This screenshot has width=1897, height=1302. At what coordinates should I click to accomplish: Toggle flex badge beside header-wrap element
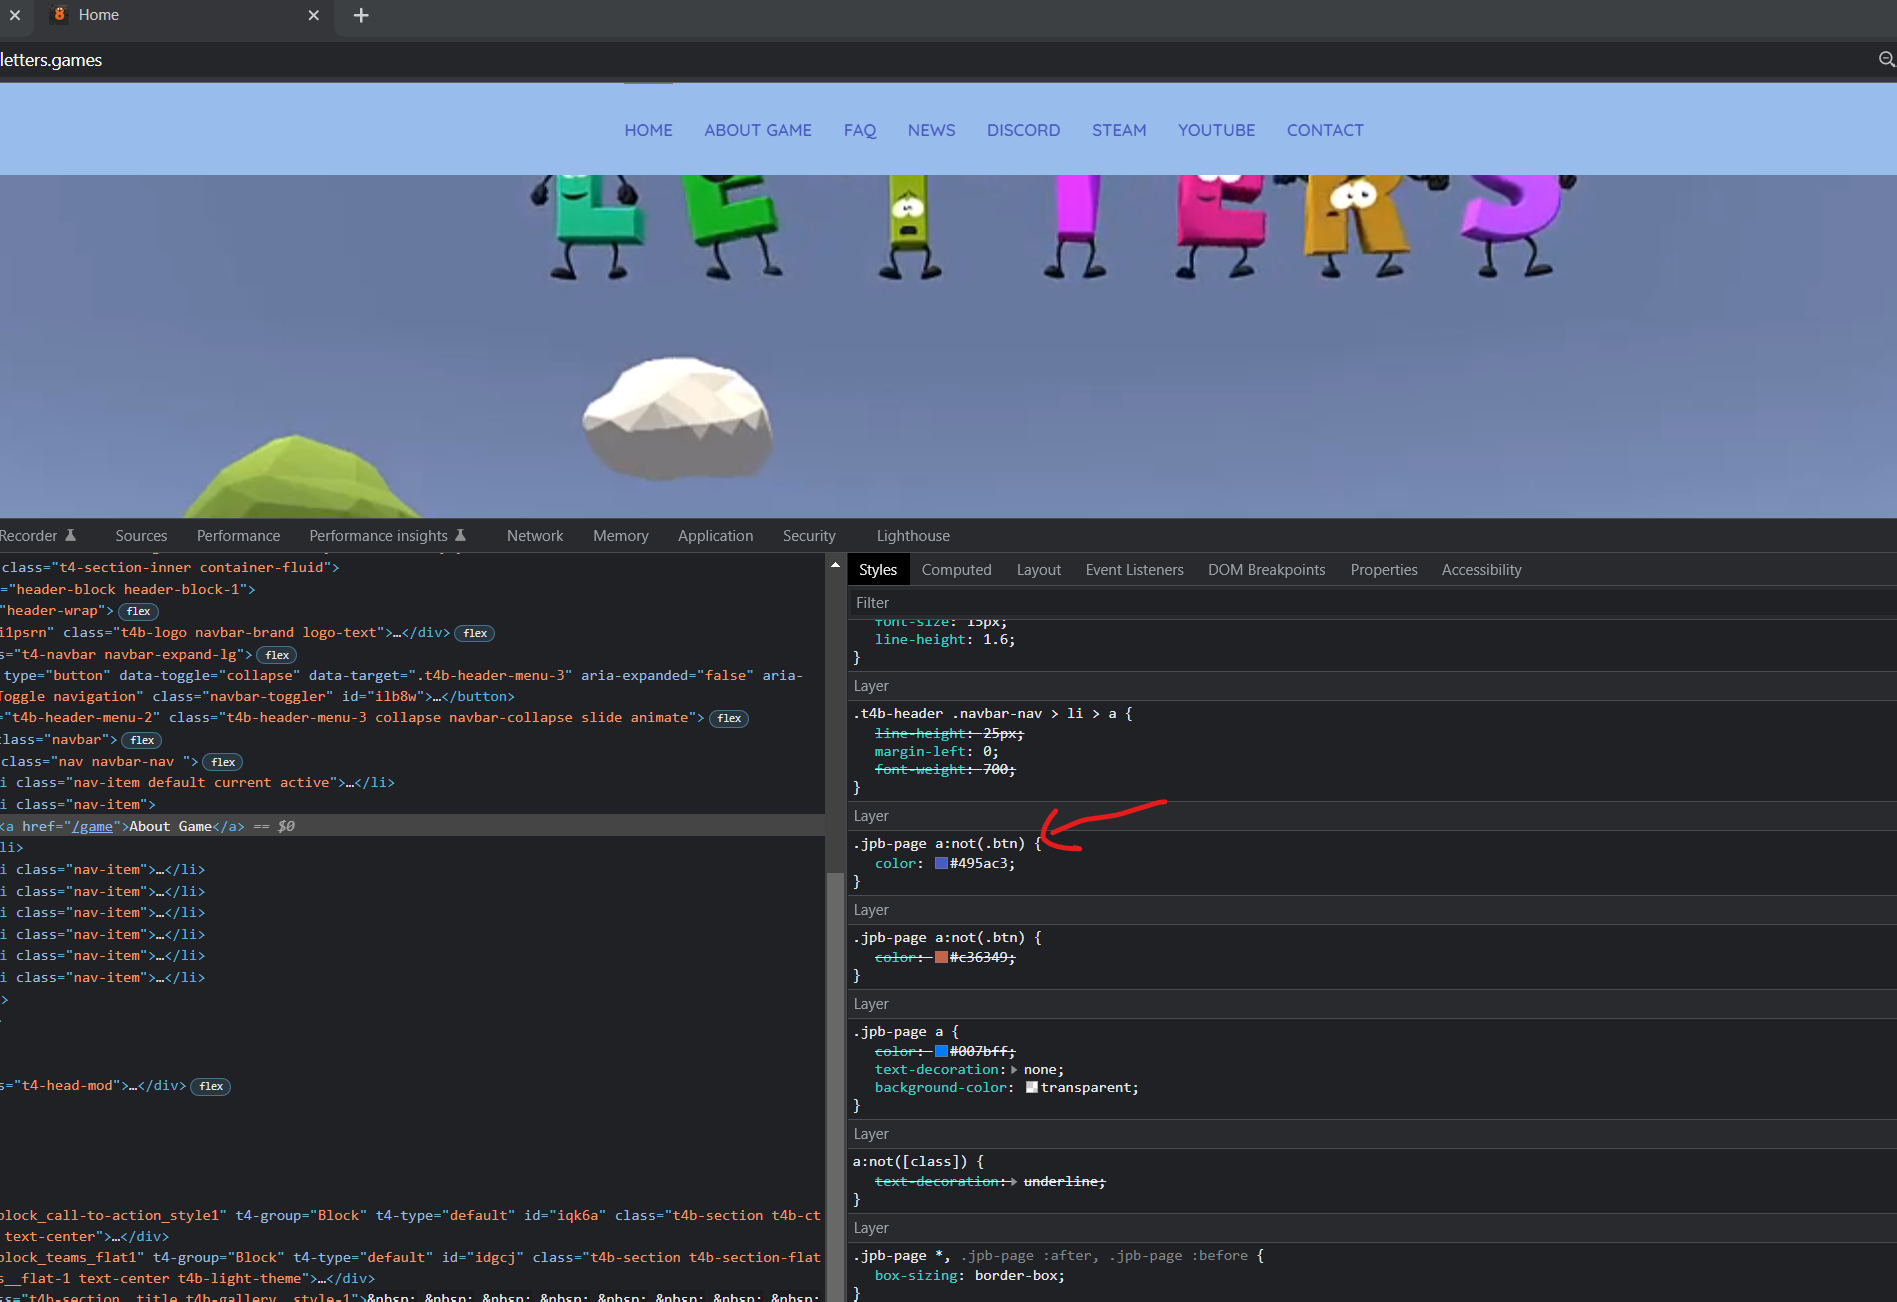pos(138,611)
